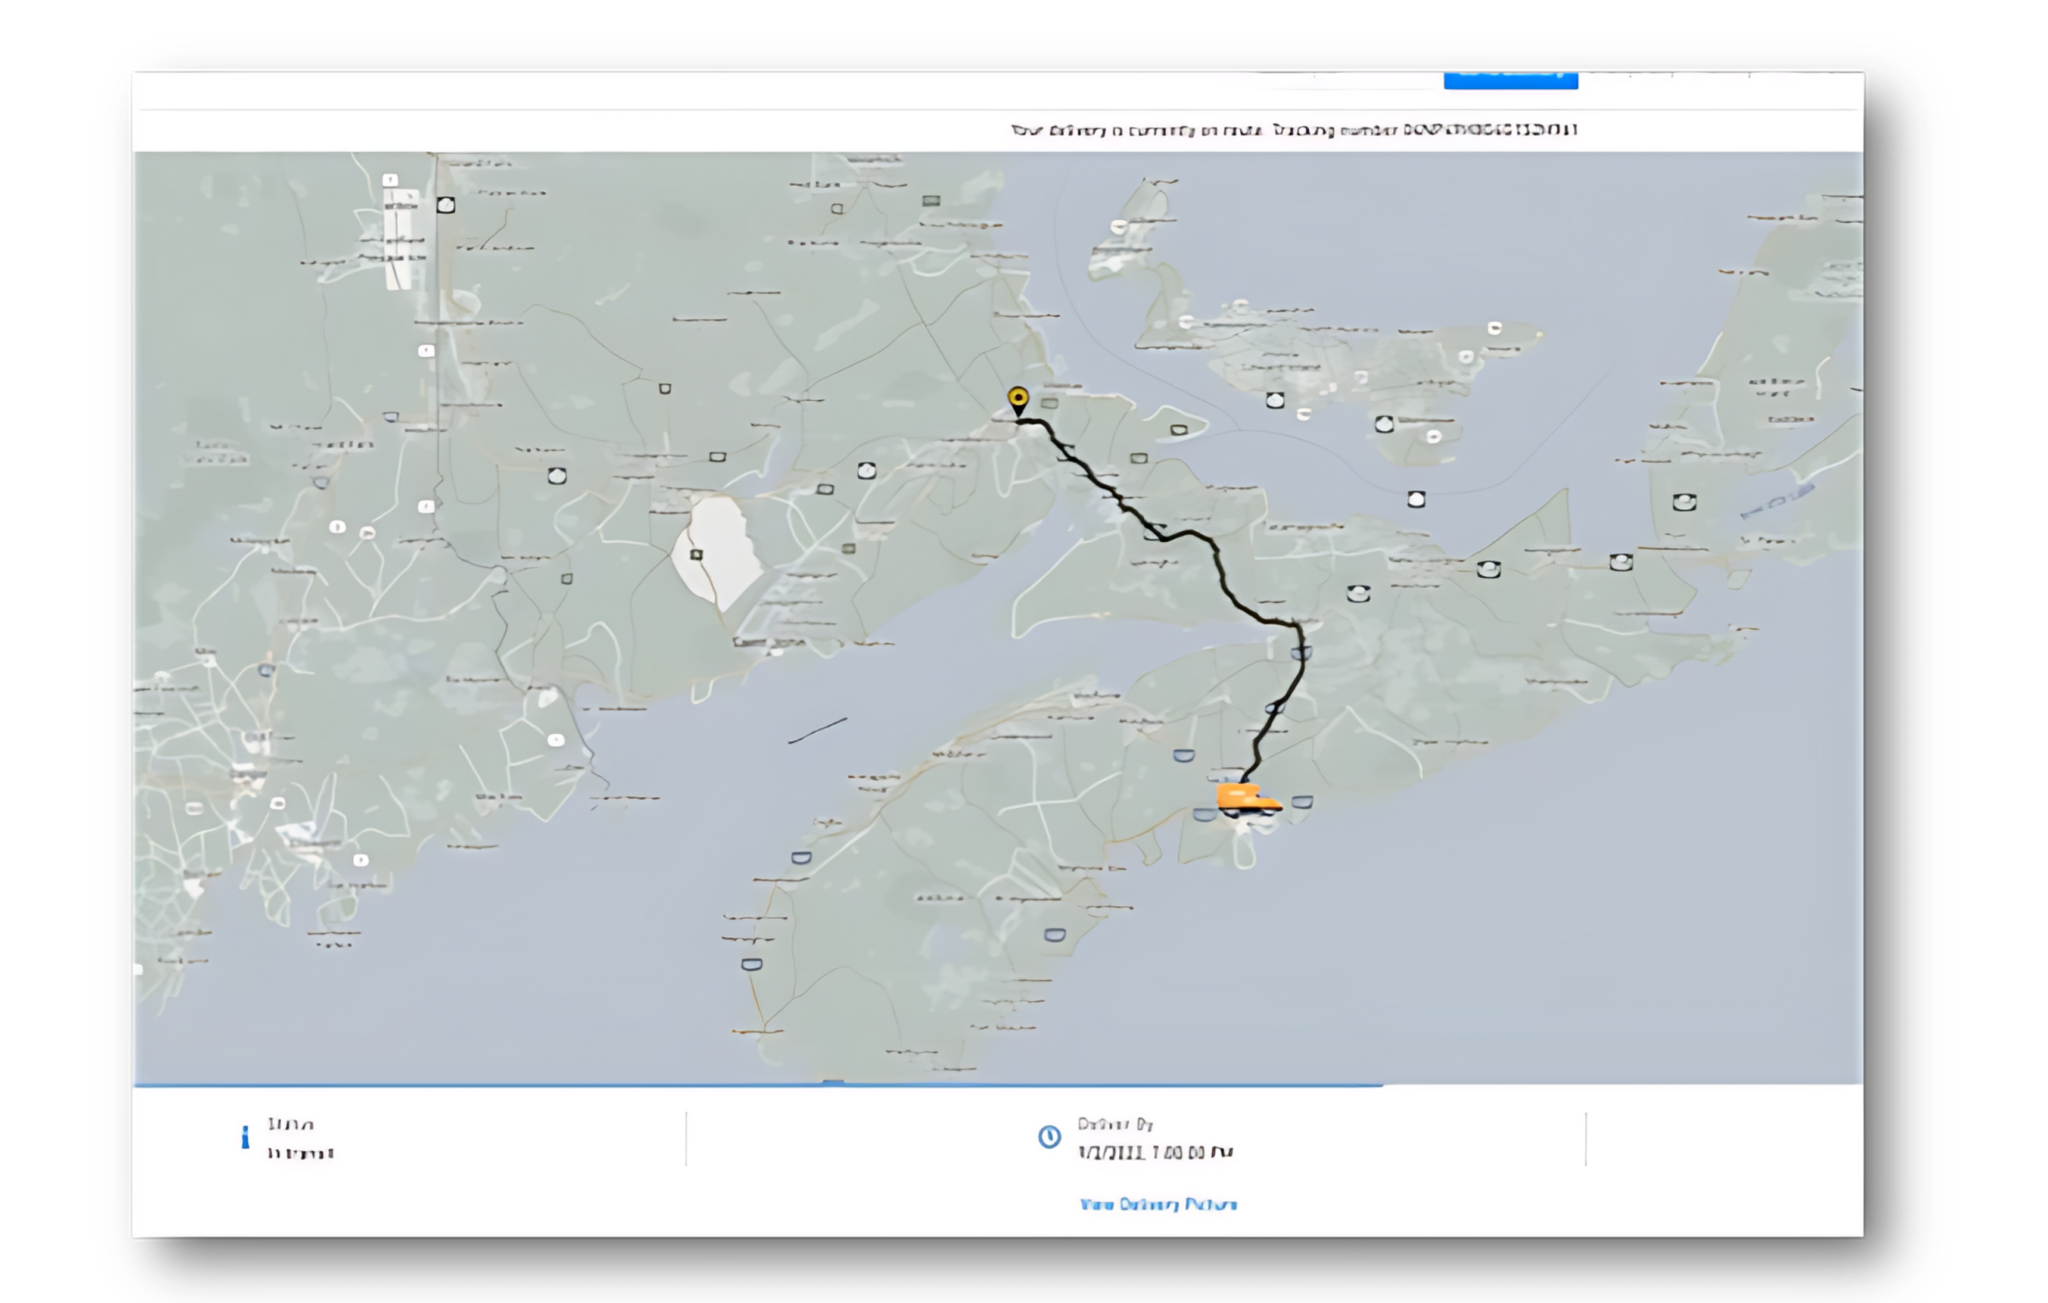Click road marker inside white map region

click(x=696, y=554)
